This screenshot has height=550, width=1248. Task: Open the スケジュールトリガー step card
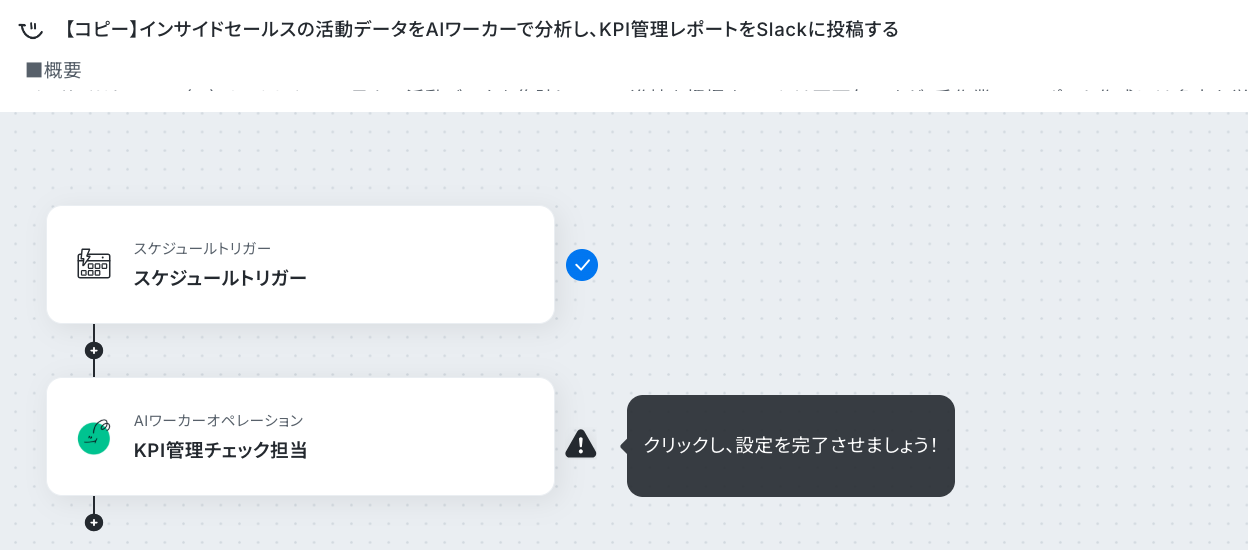pos(300,264)
